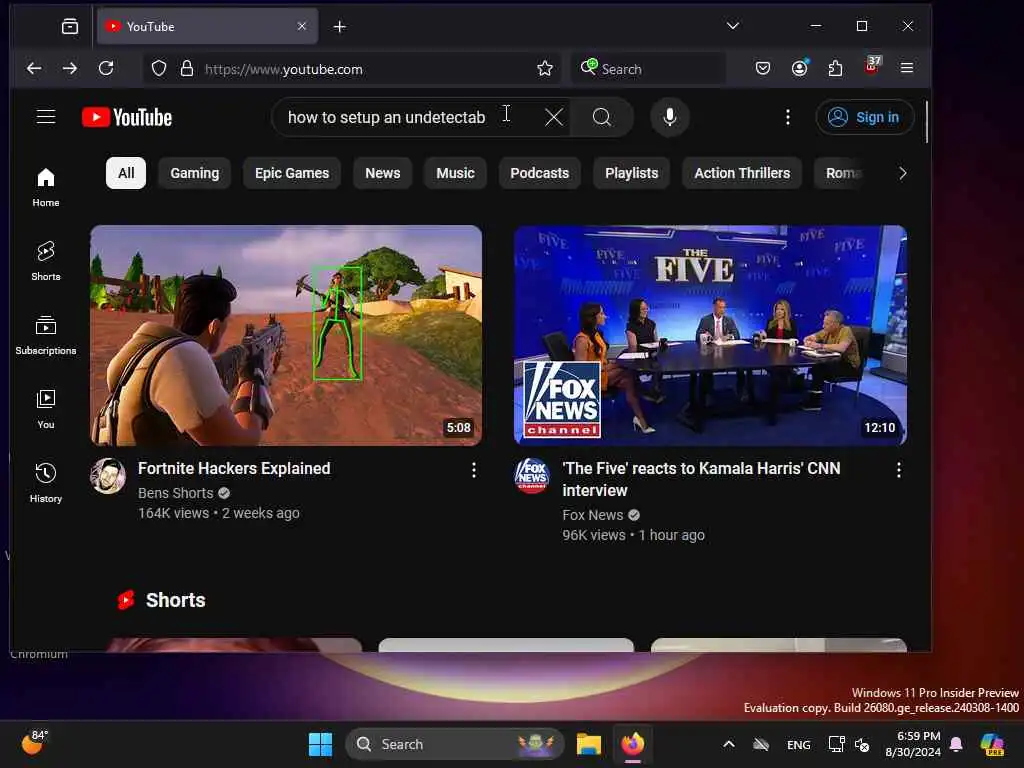Open options for Fortnite Hackers Explained video
This screenshot has height=768, width=1024.
474,470
